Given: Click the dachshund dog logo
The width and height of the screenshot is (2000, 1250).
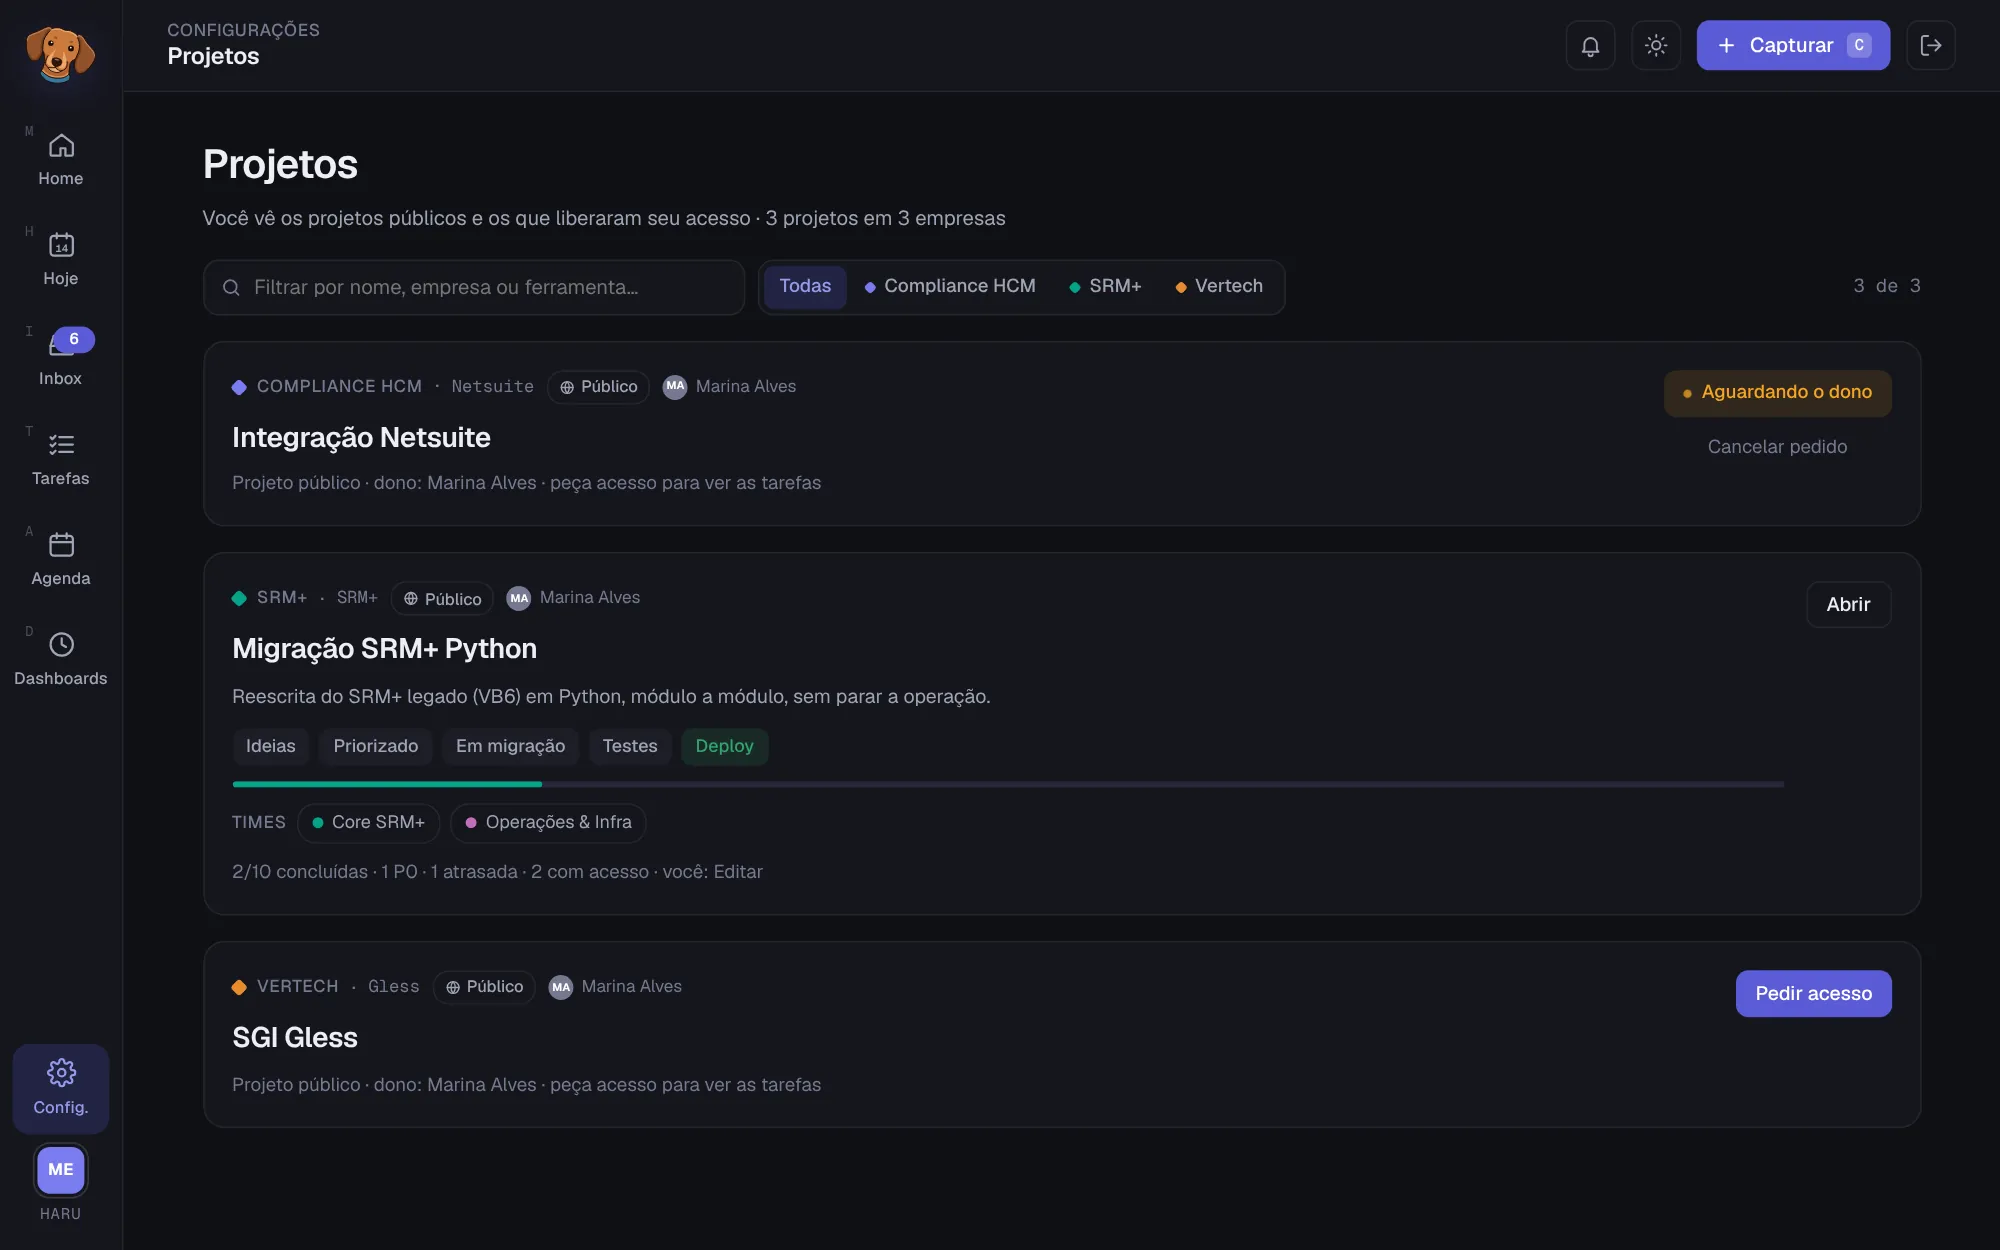Looking at the screenshot, I should pyautogui.click(x=60, y=53).
